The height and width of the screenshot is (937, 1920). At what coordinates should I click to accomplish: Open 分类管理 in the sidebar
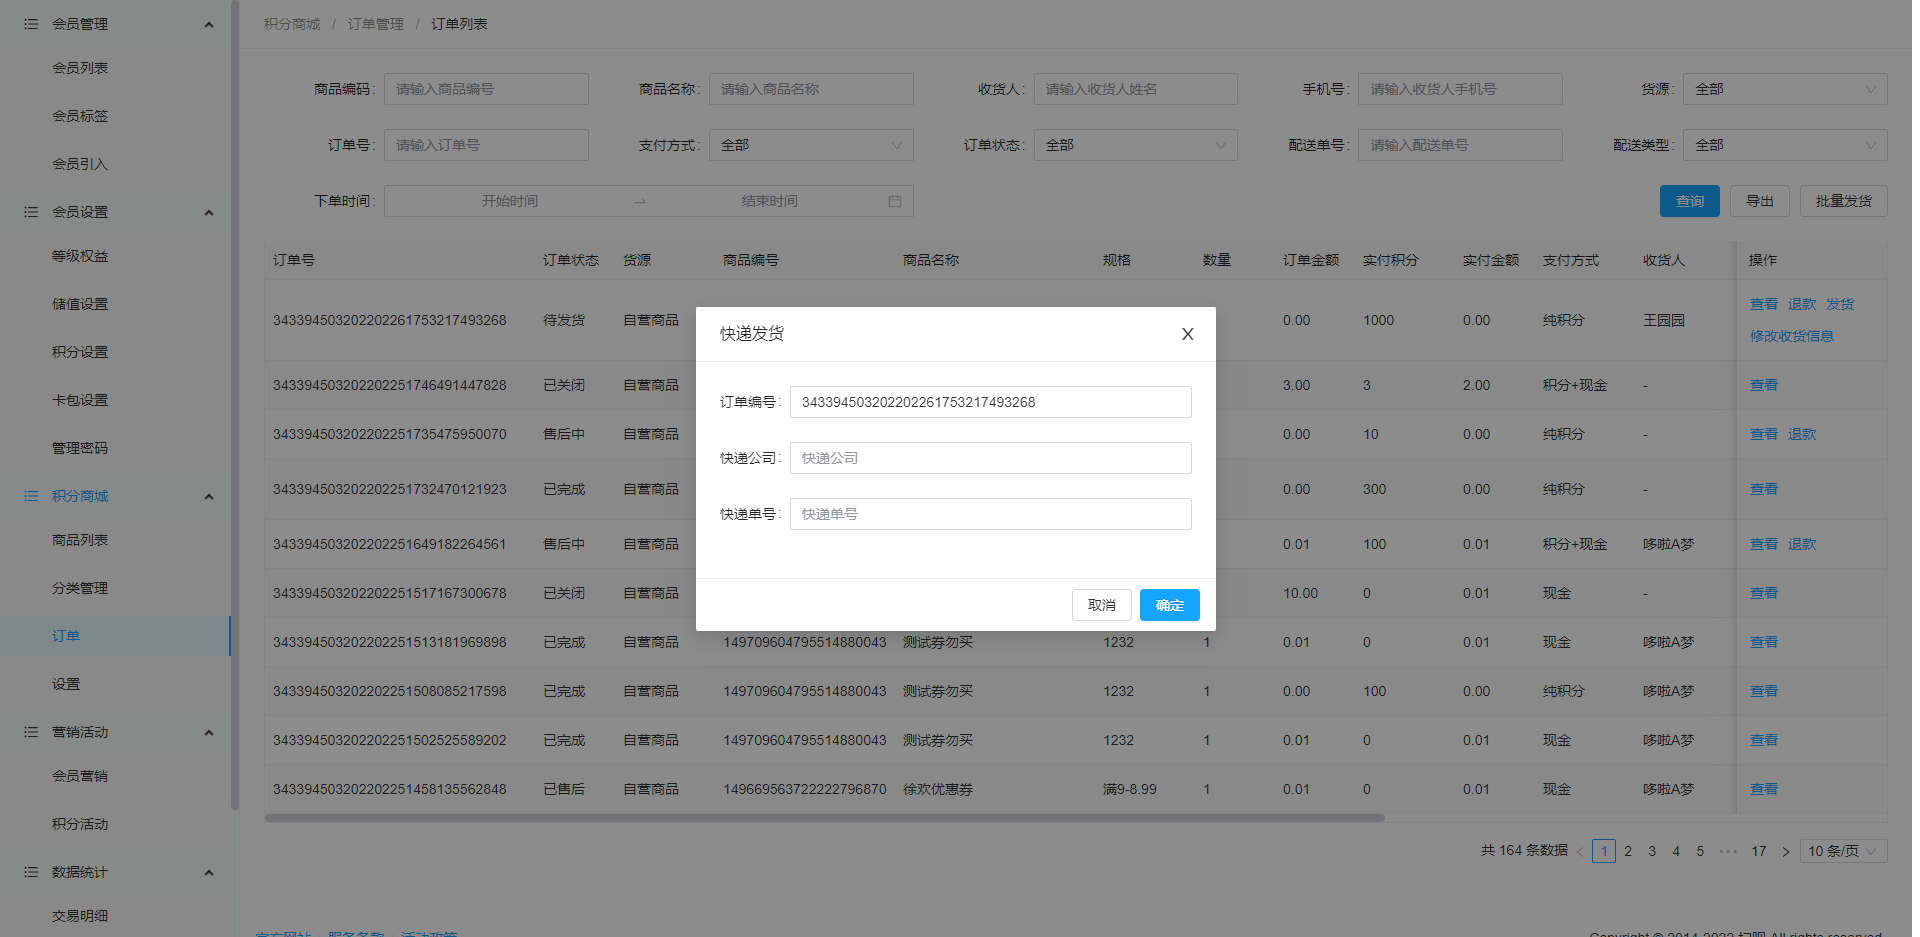(80, 588)
